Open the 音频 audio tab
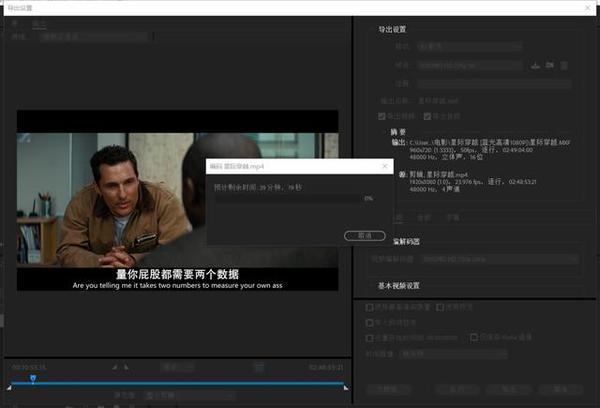600x408 pixels. [424, 218]
